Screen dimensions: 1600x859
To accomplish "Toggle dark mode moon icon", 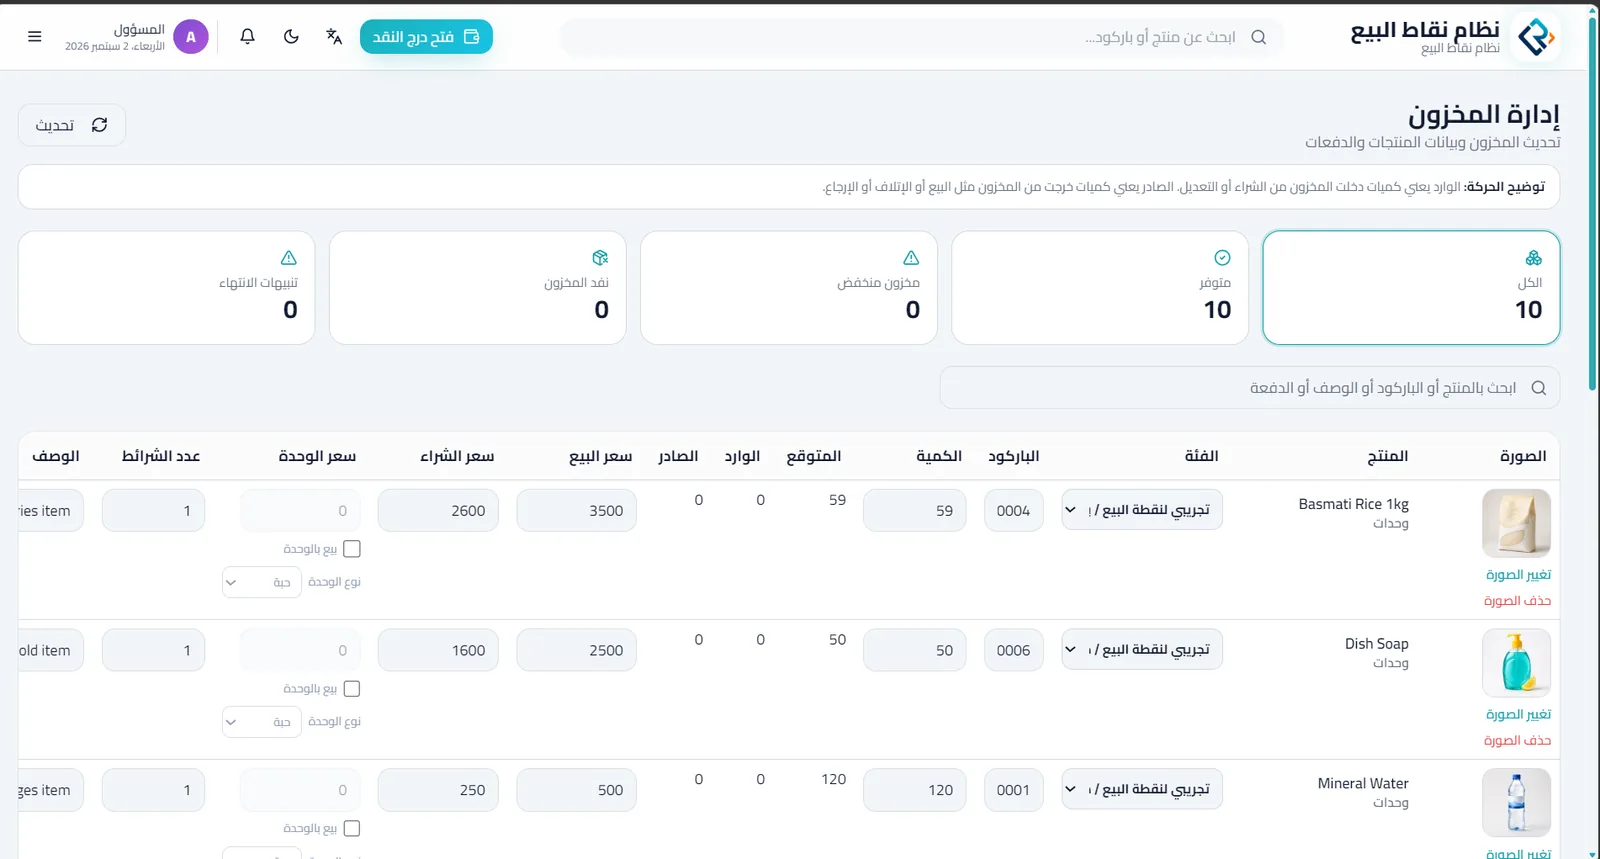I will [291, 37].
